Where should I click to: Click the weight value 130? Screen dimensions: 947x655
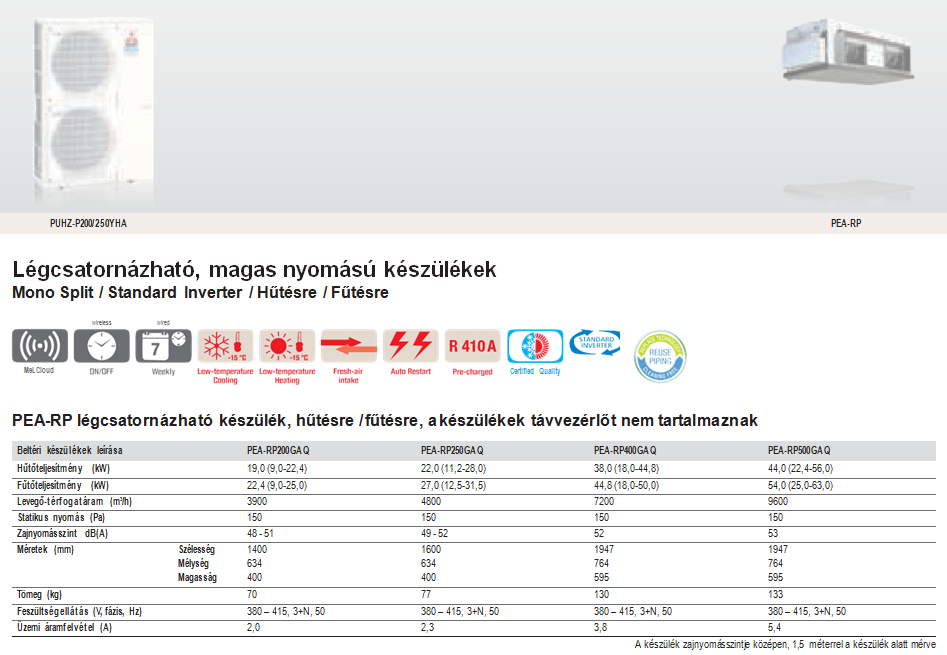[x=602, y=595]
